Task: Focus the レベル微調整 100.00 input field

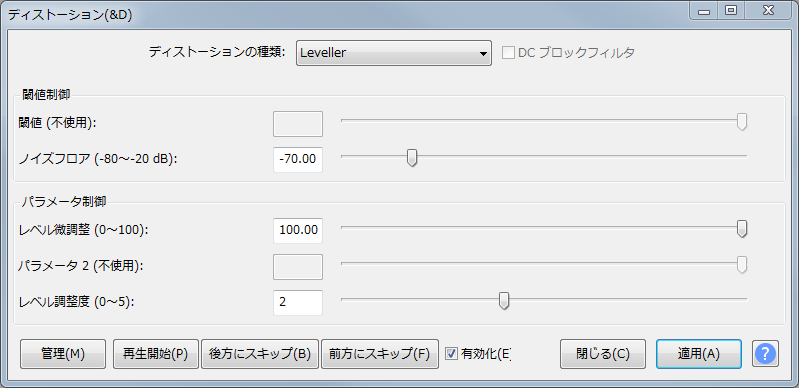Action: pyautogui.click(x=298, y=230)
